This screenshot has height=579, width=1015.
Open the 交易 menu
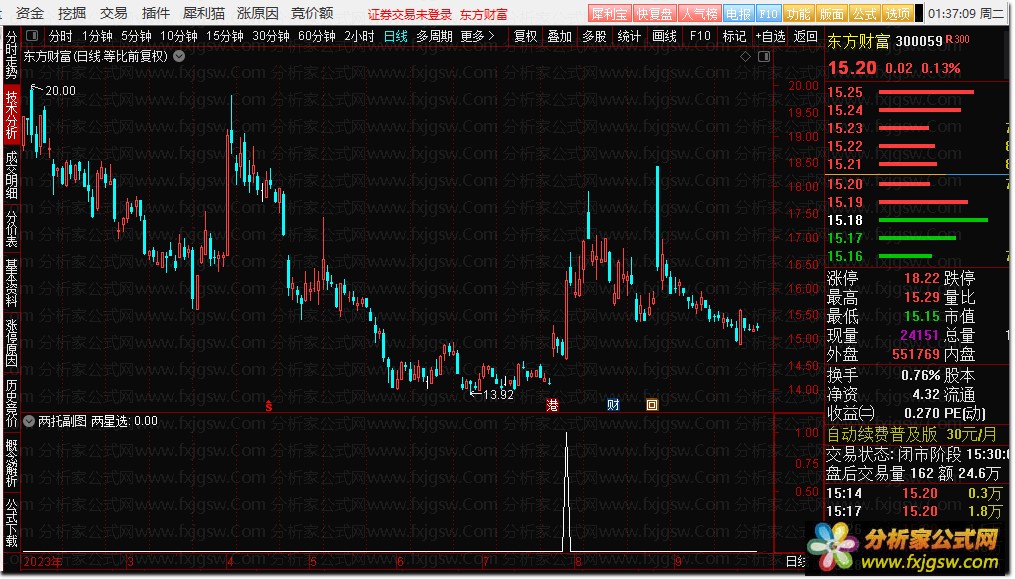pyautogui.click(x=113, y=13)
